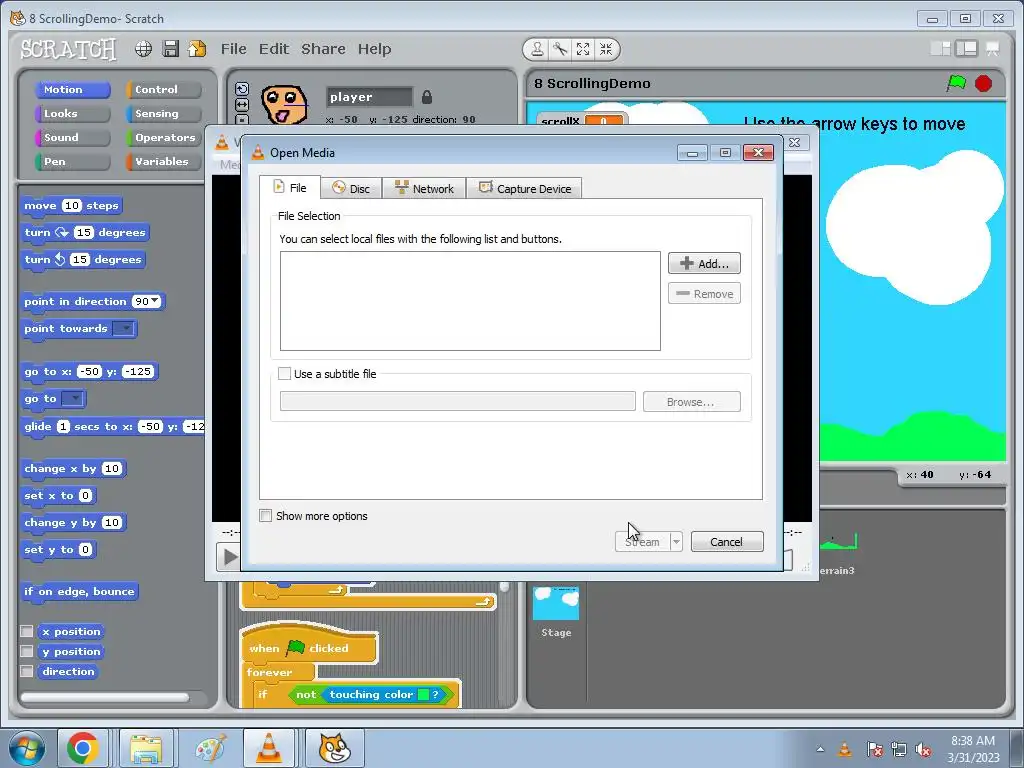Click the muted volume tray icon
This screenshot has width=1024, height=768.
pos(923,750)
